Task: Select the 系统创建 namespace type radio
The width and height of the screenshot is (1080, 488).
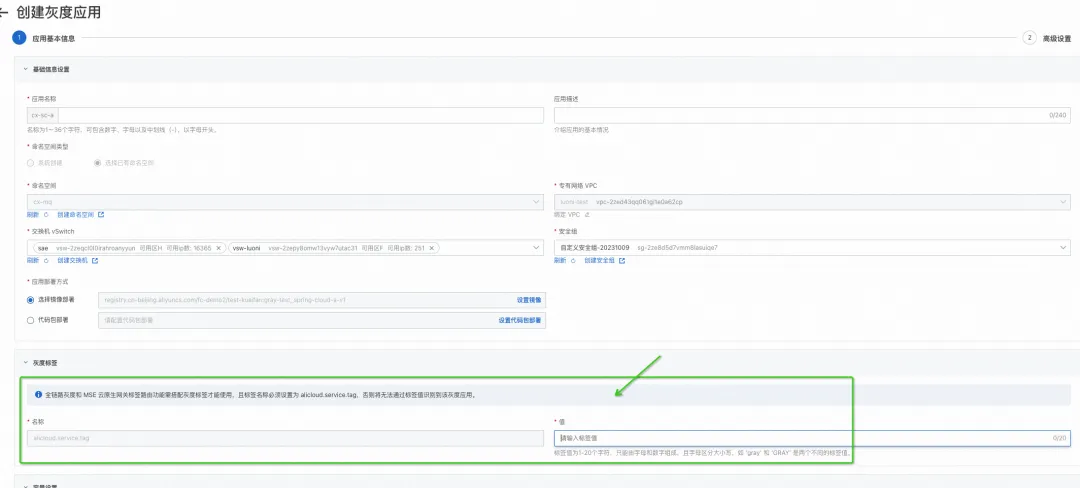Action: pos(30,163)
